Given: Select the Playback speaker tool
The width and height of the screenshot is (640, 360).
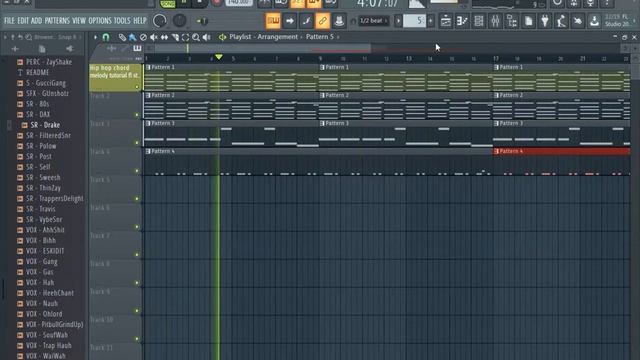Looking at the screenshot, I should coord(207,38).
